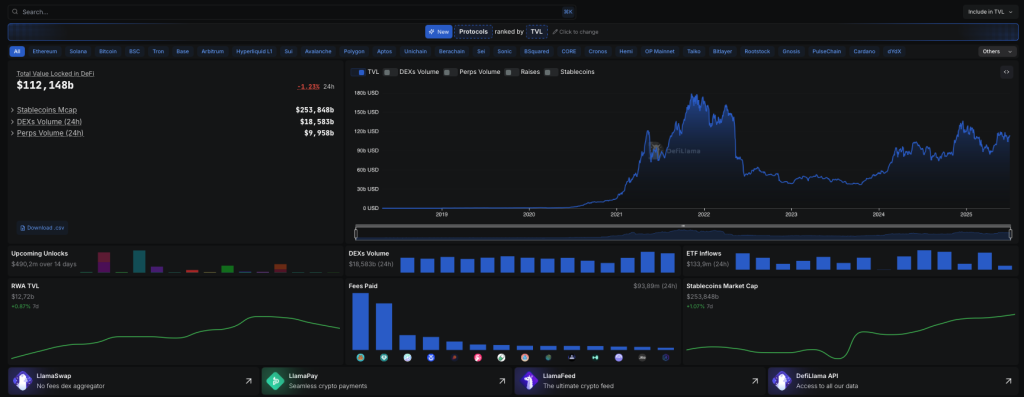Switch to the OP Mainnet chain tab
This screenshot has height=397, width=1024.
(659, 51)
